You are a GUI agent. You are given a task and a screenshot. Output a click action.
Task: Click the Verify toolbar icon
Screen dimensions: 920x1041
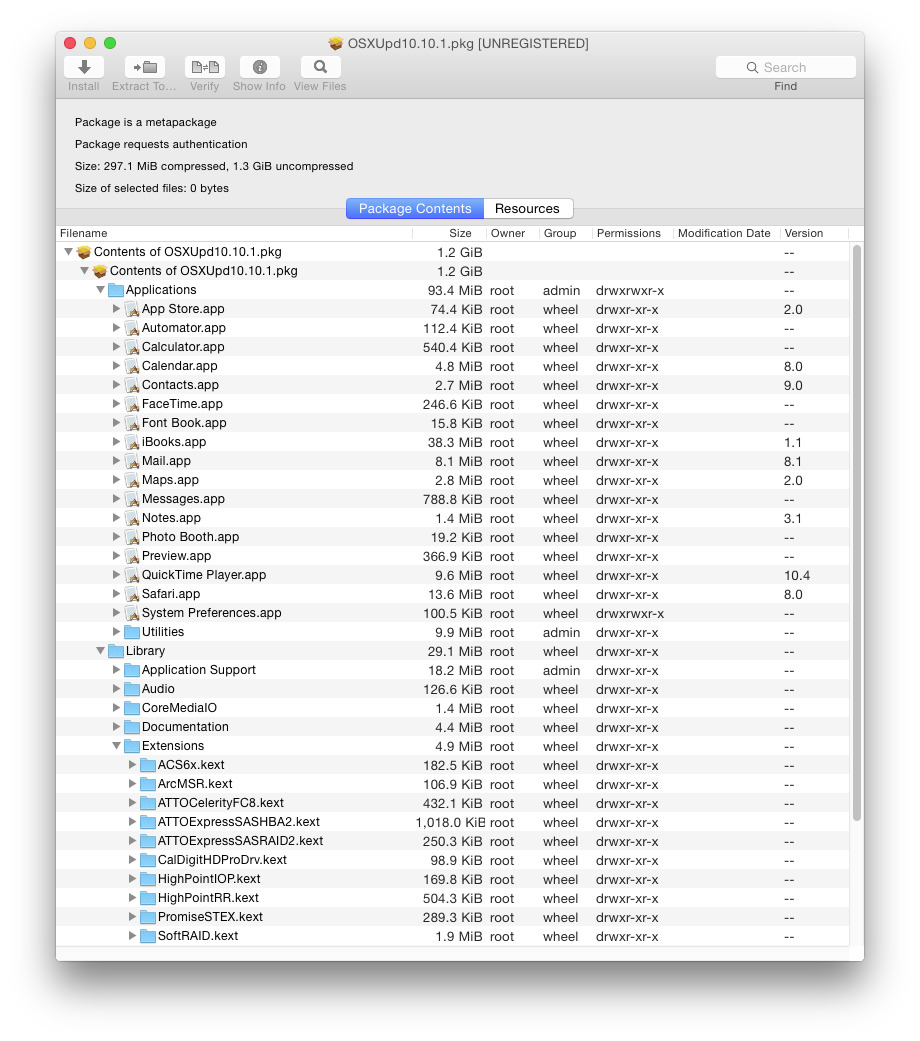pos(205,67)
